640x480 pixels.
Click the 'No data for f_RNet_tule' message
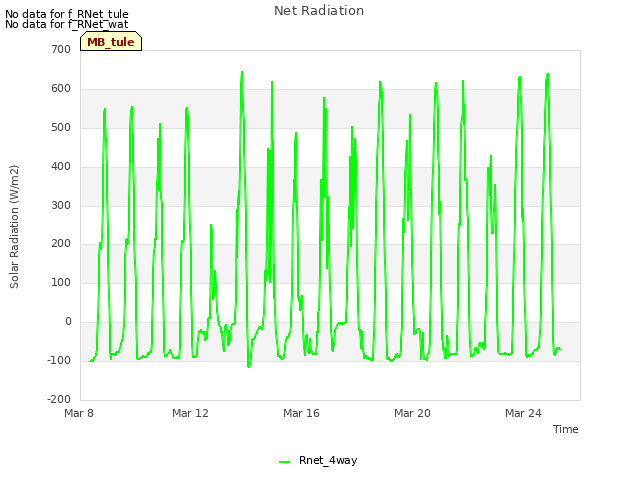click(67, 14)
